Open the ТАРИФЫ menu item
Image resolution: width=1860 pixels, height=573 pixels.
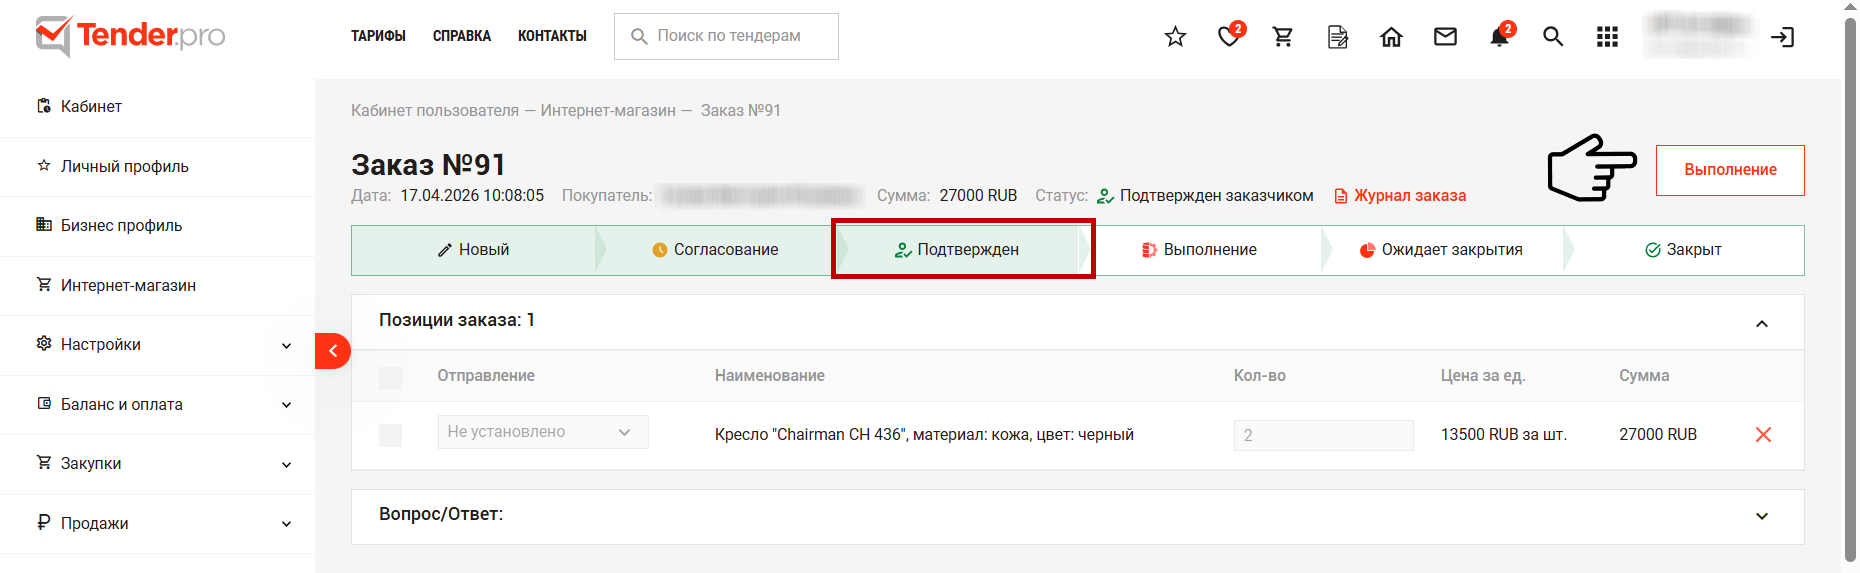tap(378, 36)
